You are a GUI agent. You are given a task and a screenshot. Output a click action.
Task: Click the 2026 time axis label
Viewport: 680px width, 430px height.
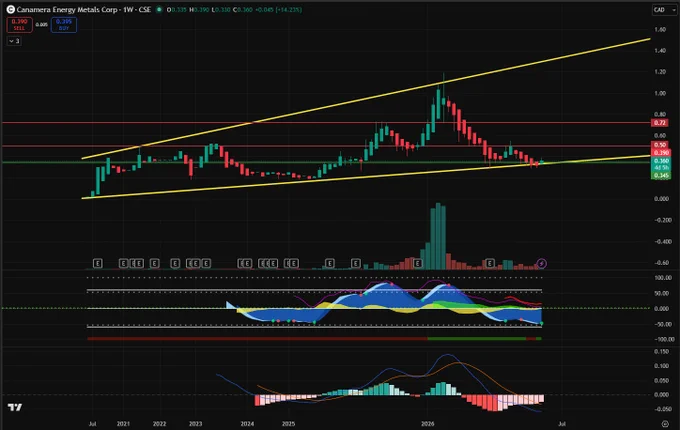(428, 423)
